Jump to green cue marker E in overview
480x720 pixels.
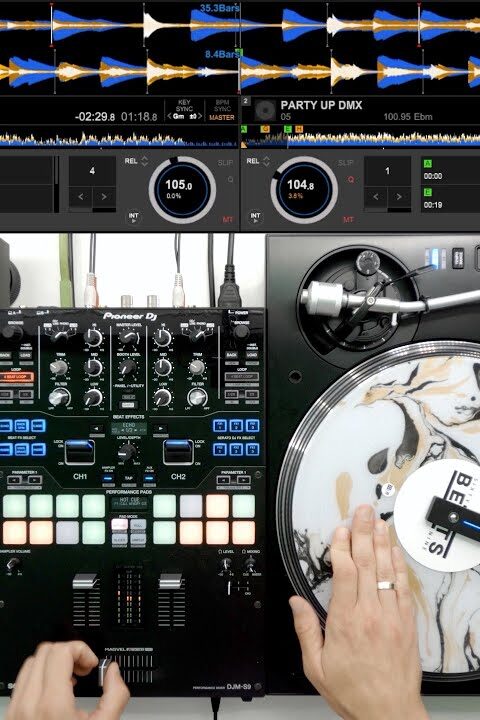coord(288,129)
